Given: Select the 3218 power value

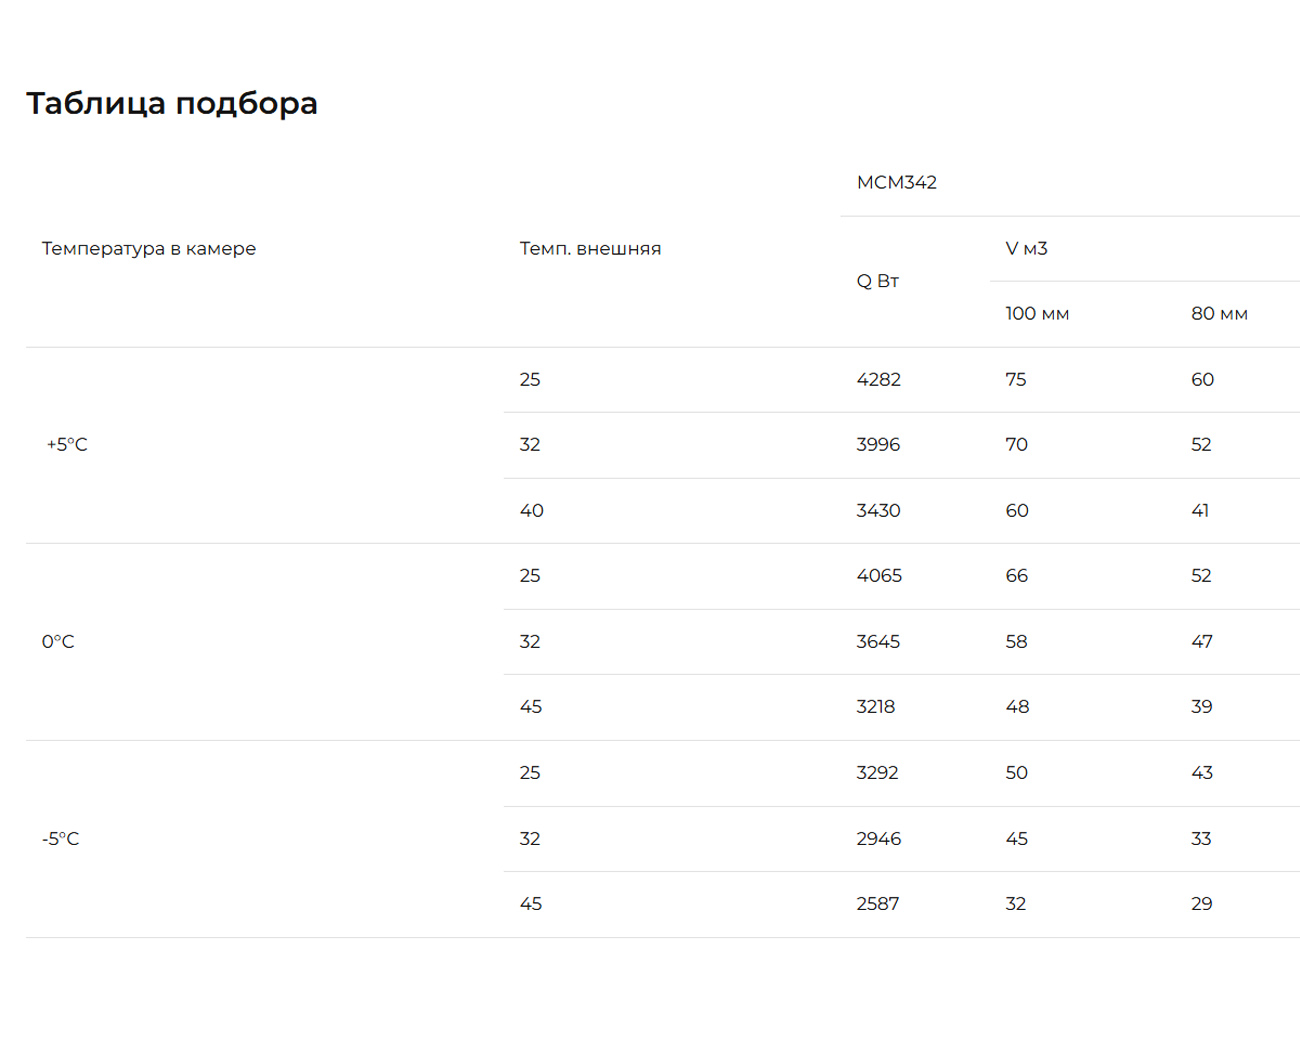Looking at the screenshot, I should (875, 707).
